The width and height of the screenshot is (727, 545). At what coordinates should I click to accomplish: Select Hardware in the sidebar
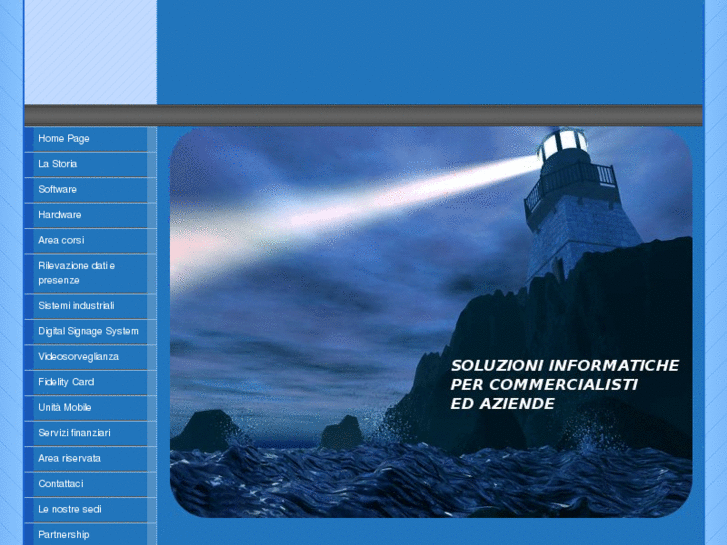(x=90, y=215)
